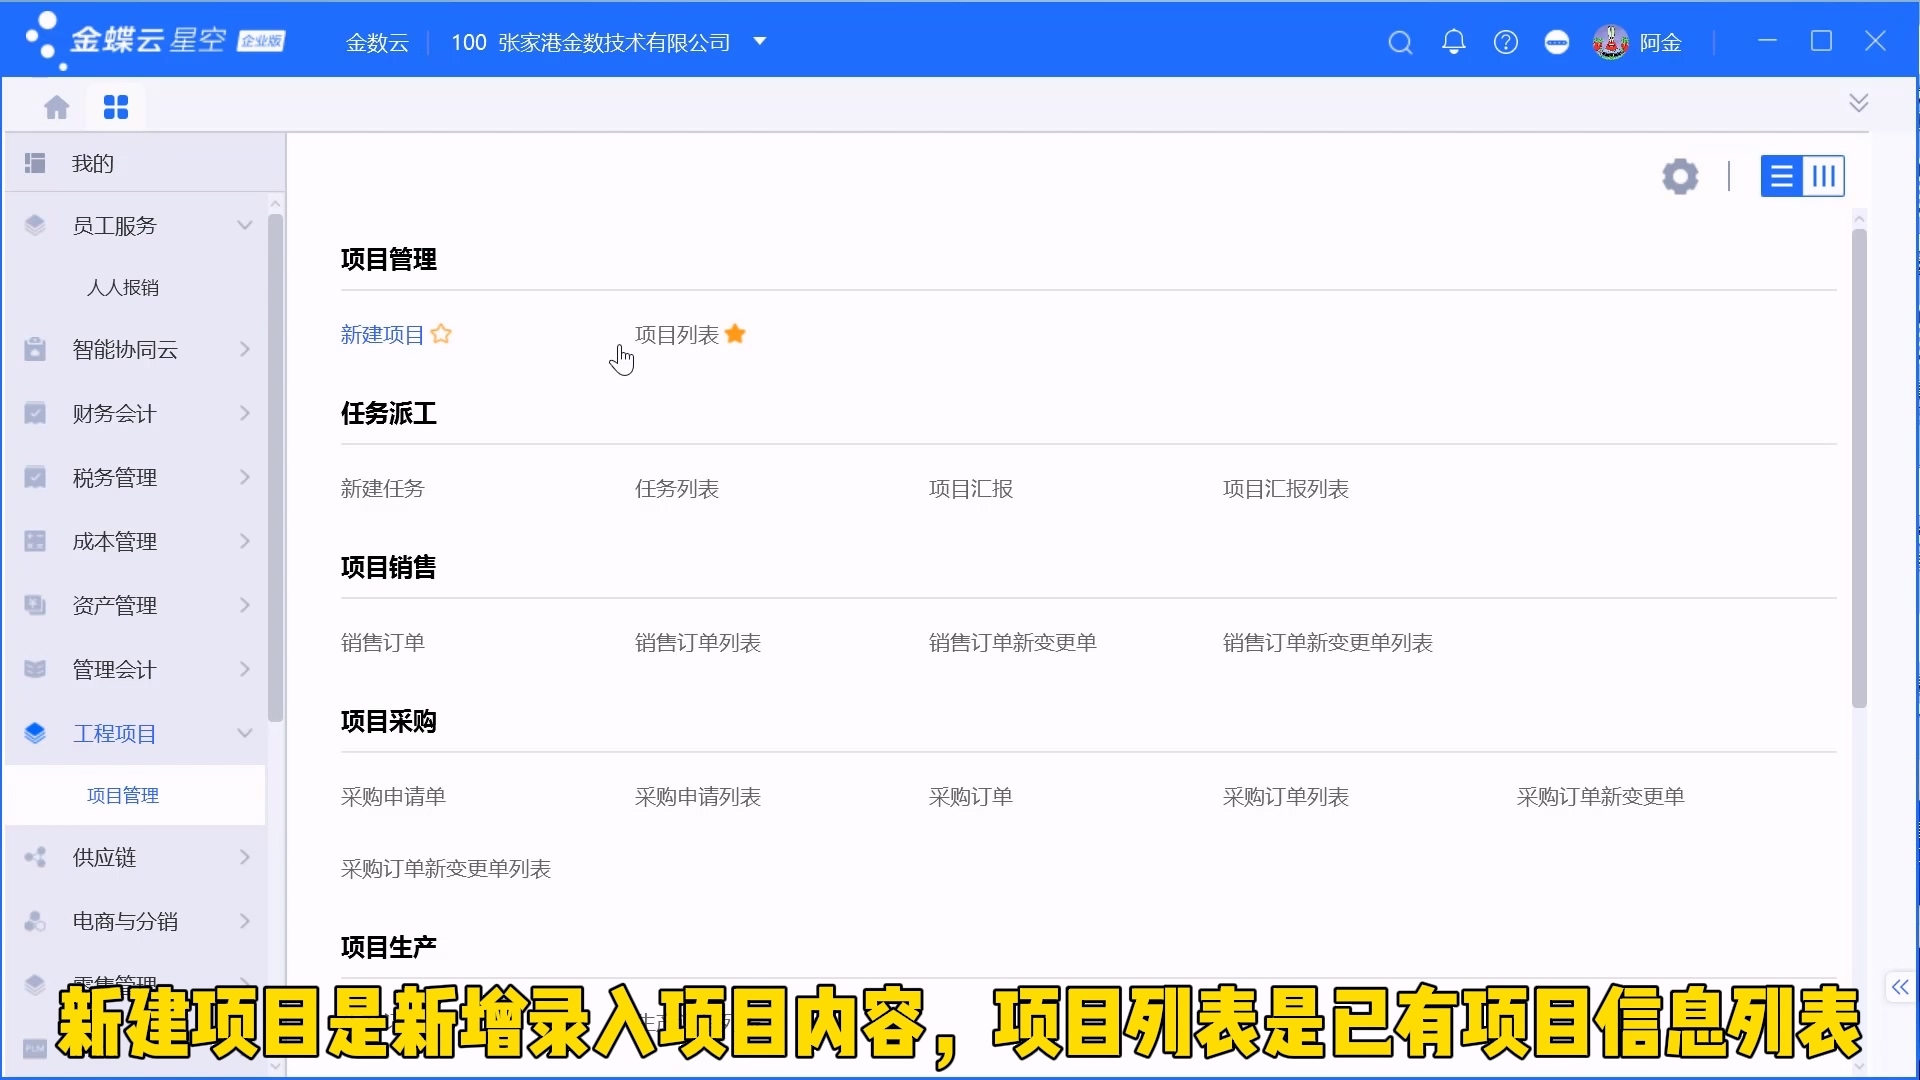Click the 金数云 header label

[377, 42]
